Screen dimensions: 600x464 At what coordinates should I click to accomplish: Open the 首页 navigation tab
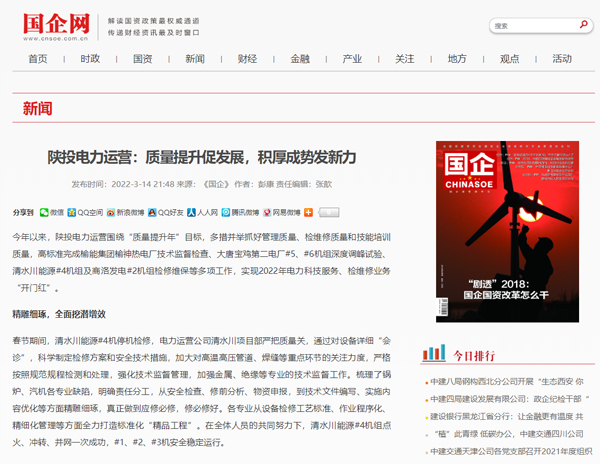click(38, 59)
